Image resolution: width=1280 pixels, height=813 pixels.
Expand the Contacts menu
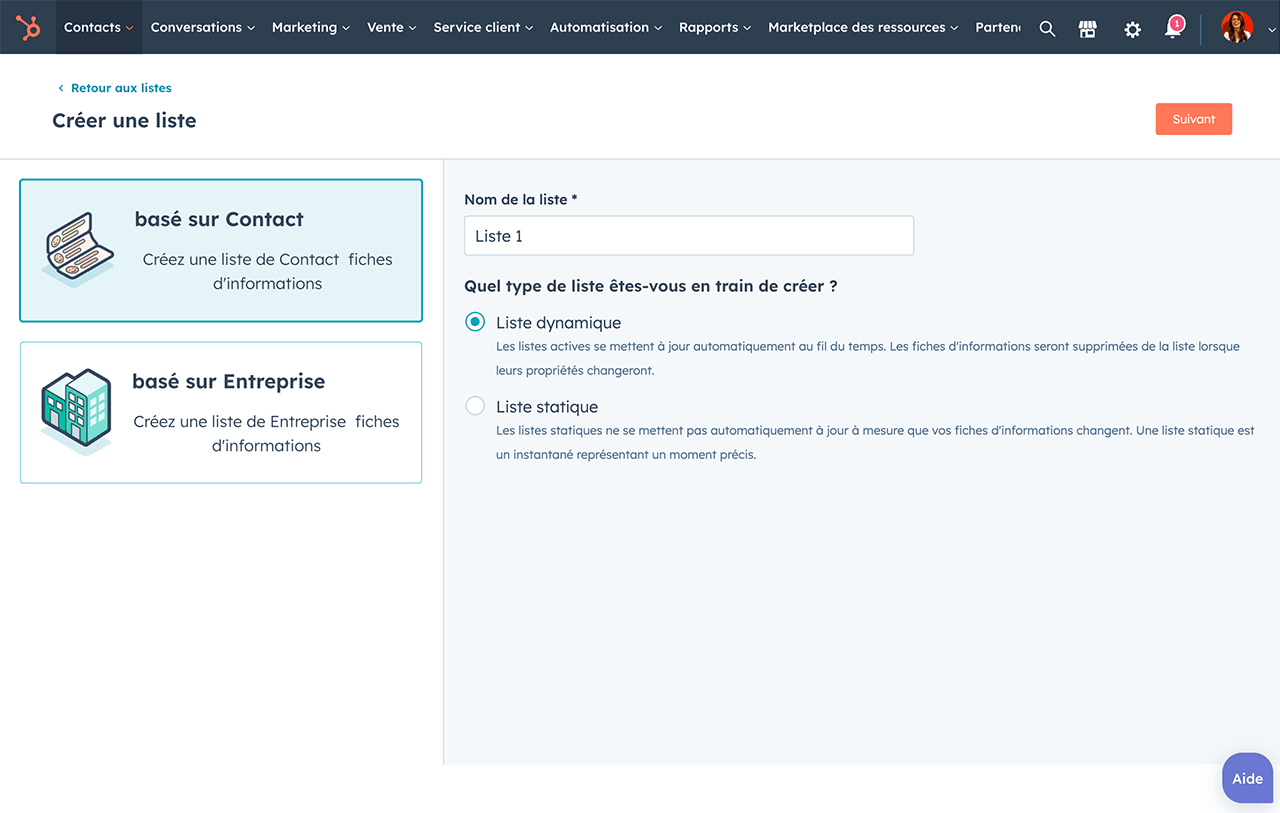click(98, 27)
